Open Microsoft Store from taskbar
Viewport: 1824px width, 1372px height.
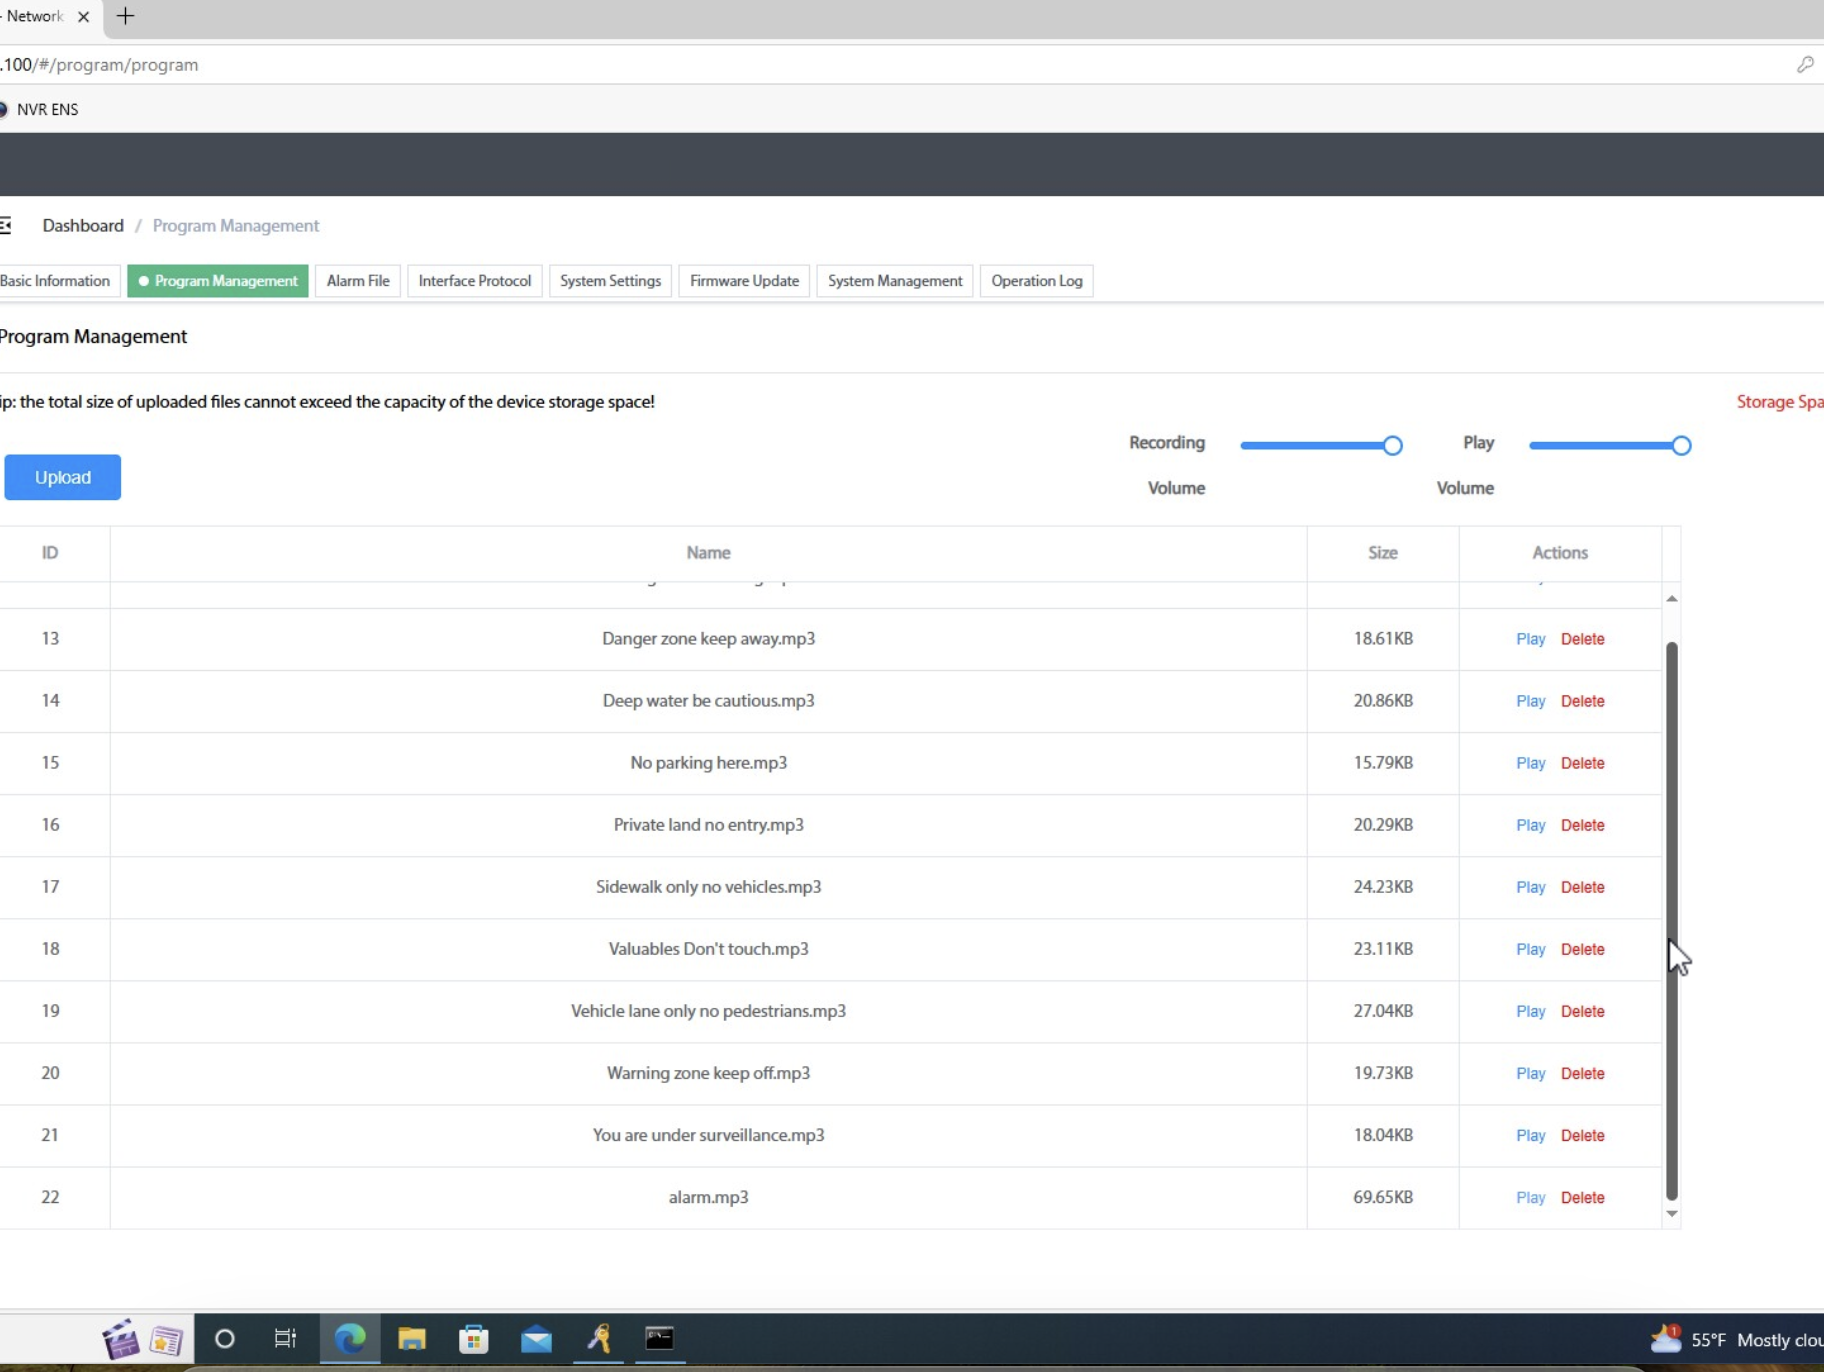pos(474,1338)
